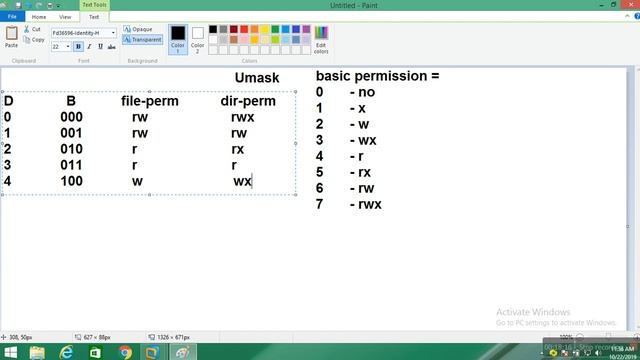640x360 pixels.
Task: Click the 'Umask' heading text
Action: coord(257,78)
